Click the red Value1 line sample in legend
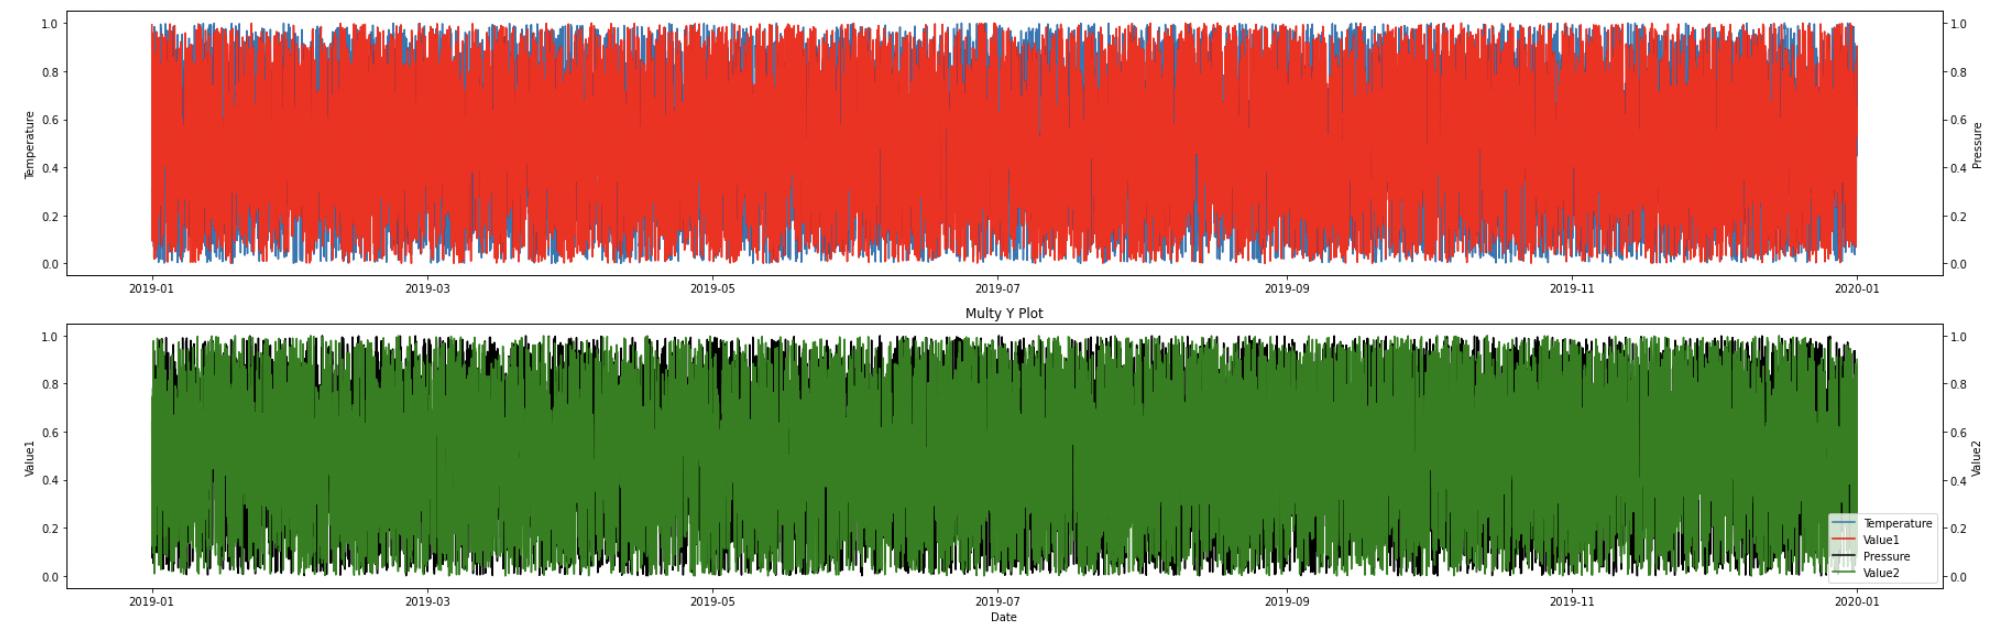Screen dimensions: 2000x630 (x=1844, y=540)
